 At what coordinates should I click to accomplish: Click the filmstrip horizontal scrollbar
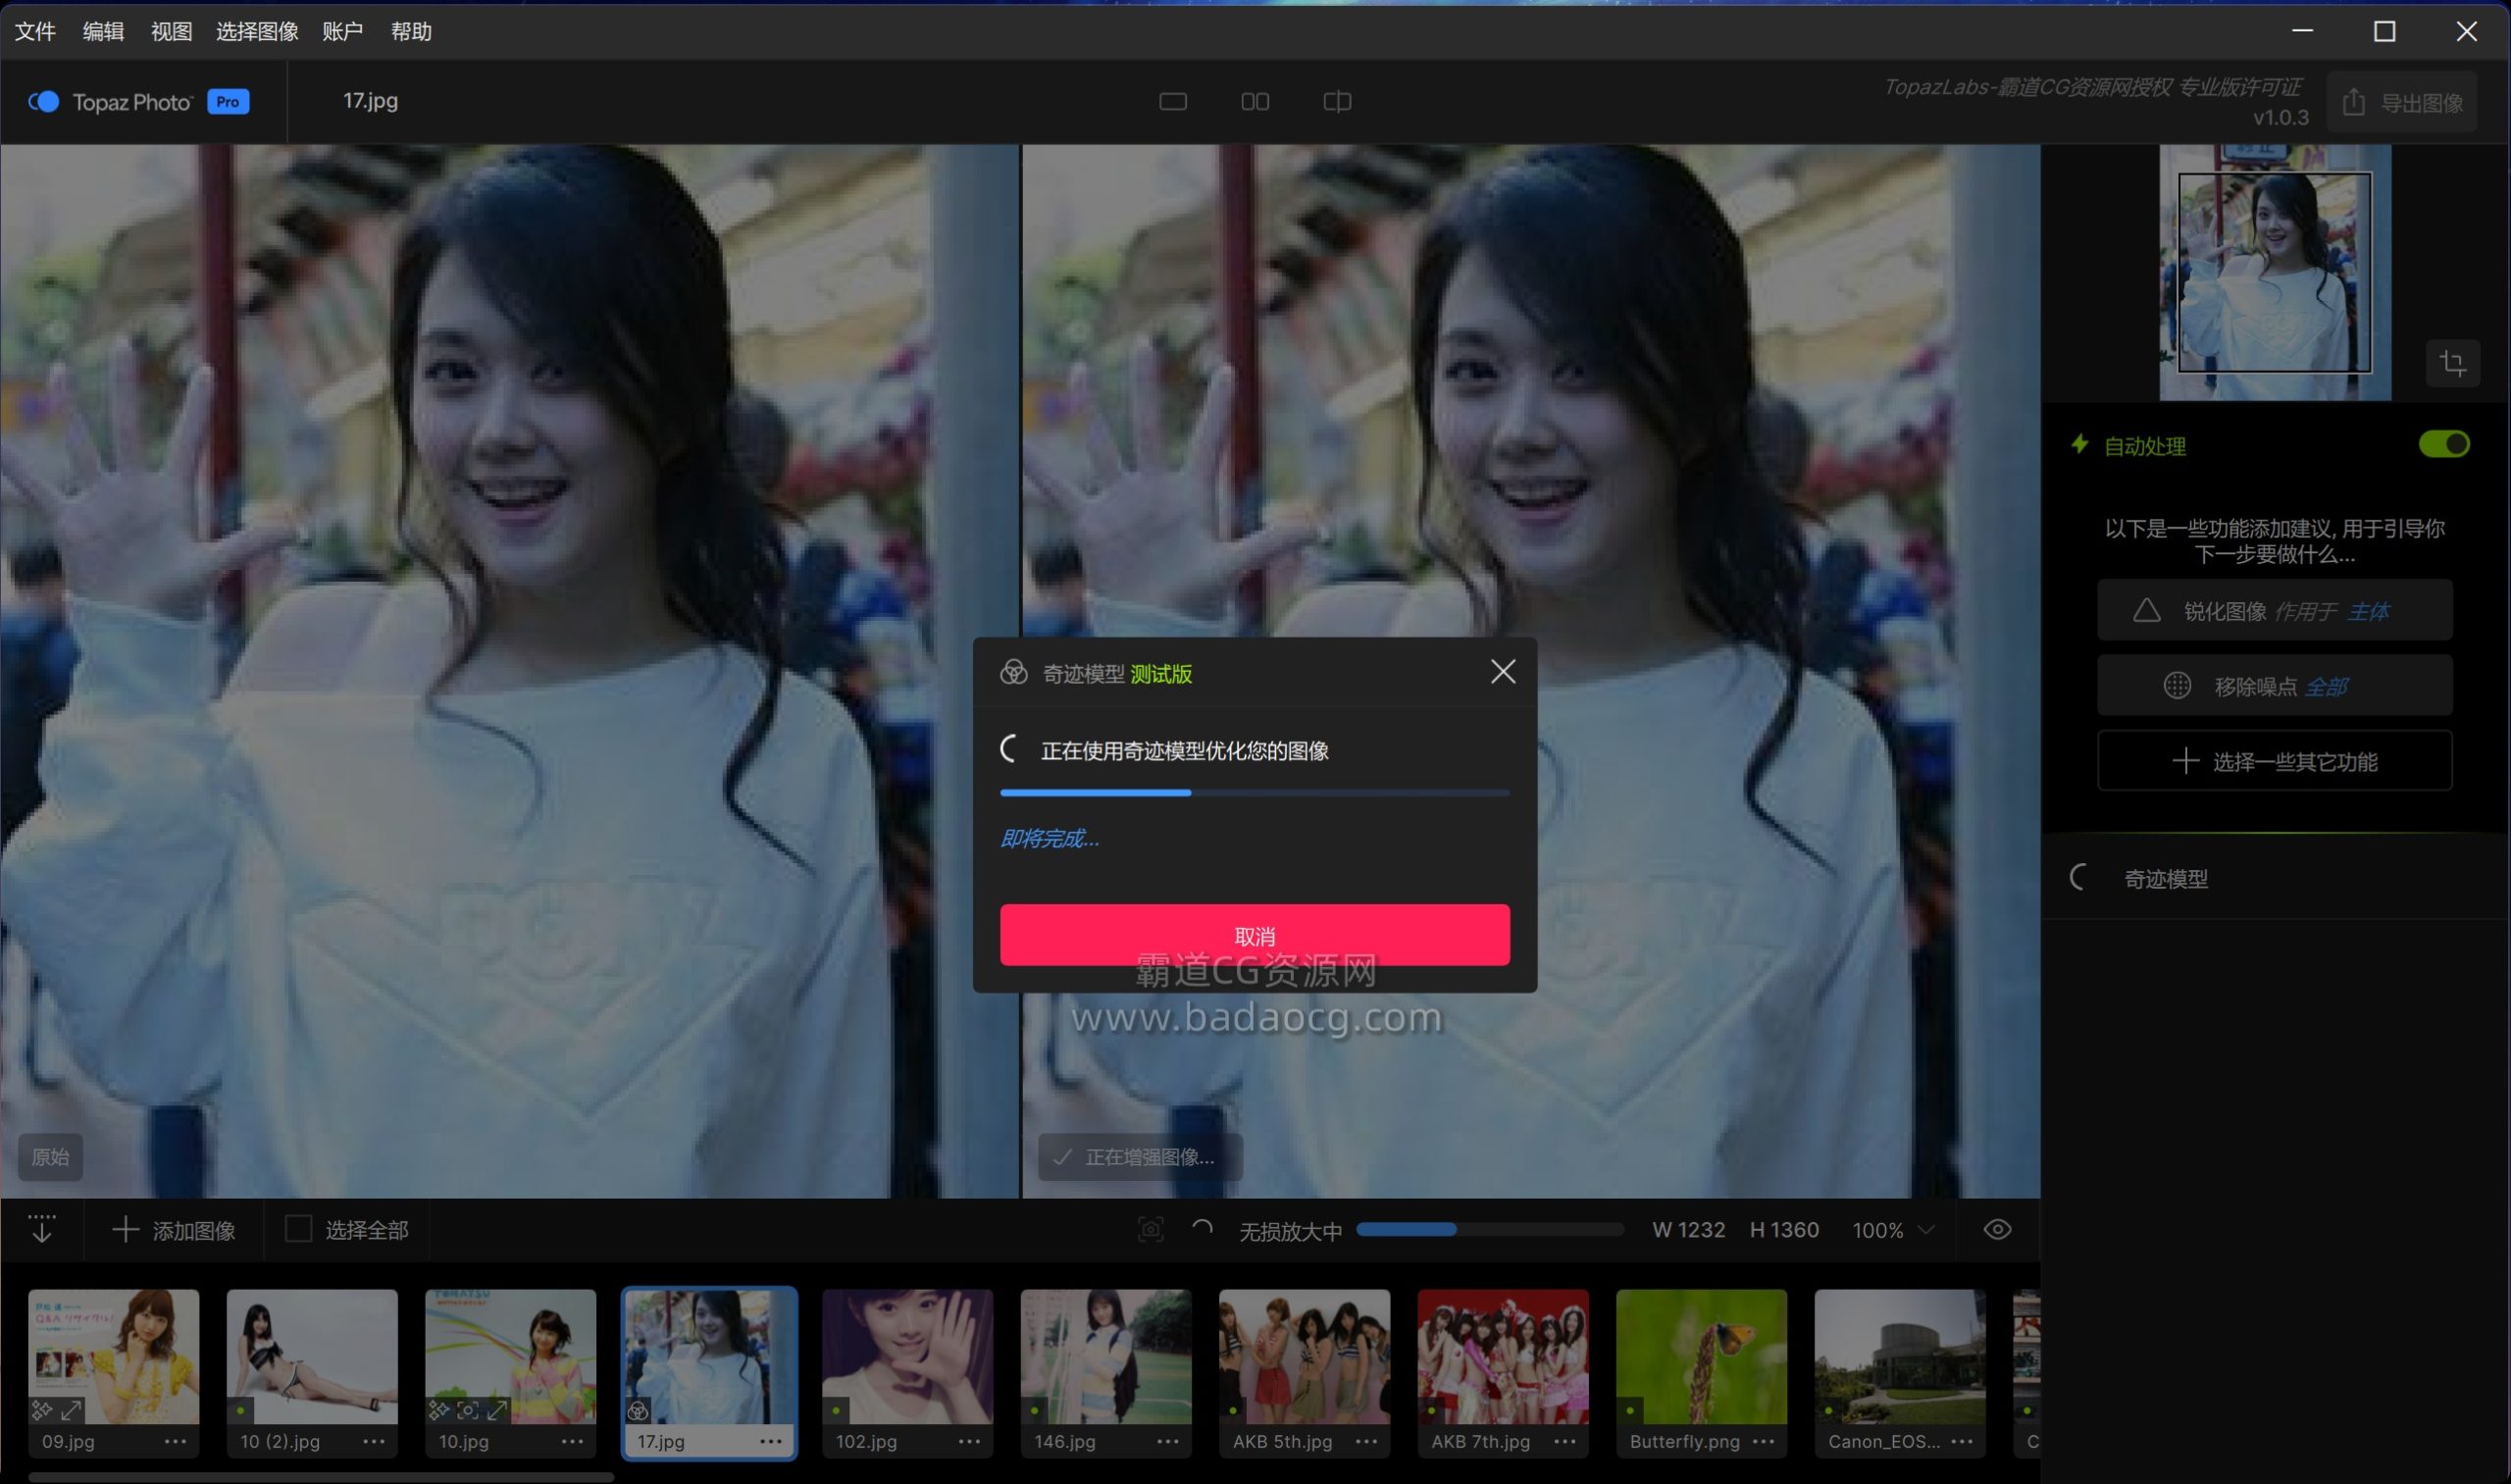pos(320,1476)
